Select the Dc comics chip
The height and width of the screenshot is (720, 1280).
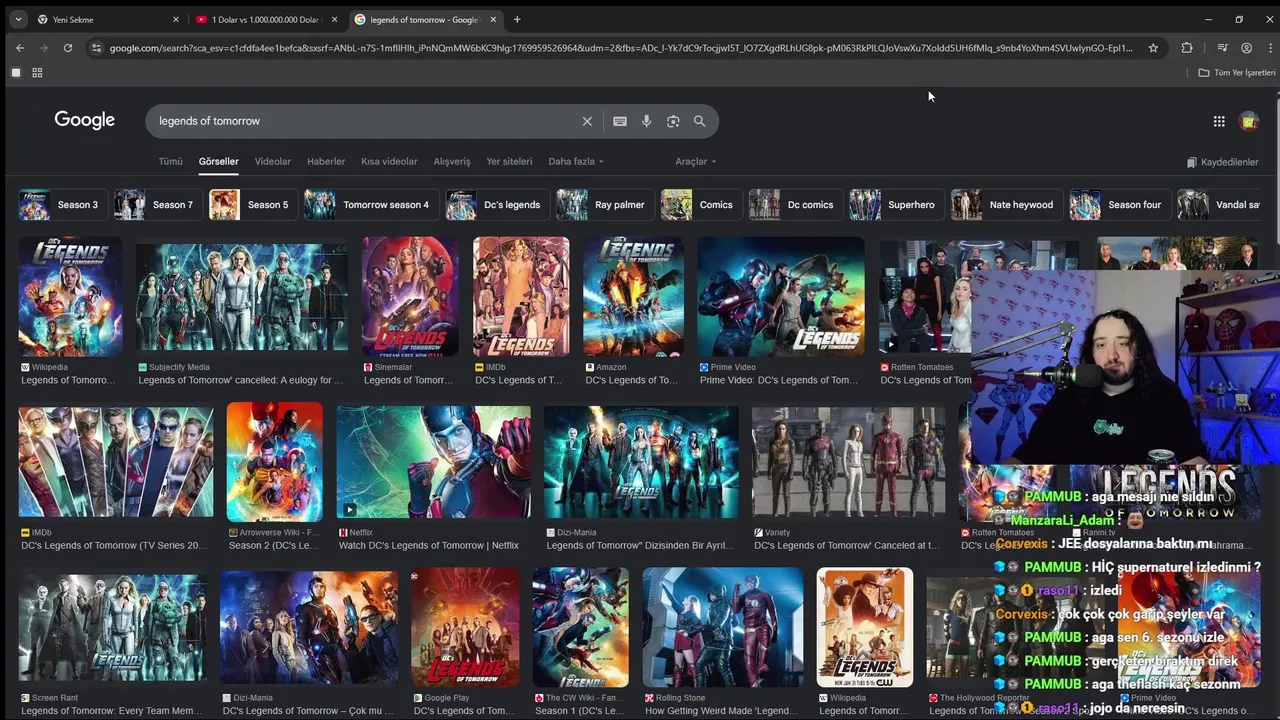[x=794, y=205]
